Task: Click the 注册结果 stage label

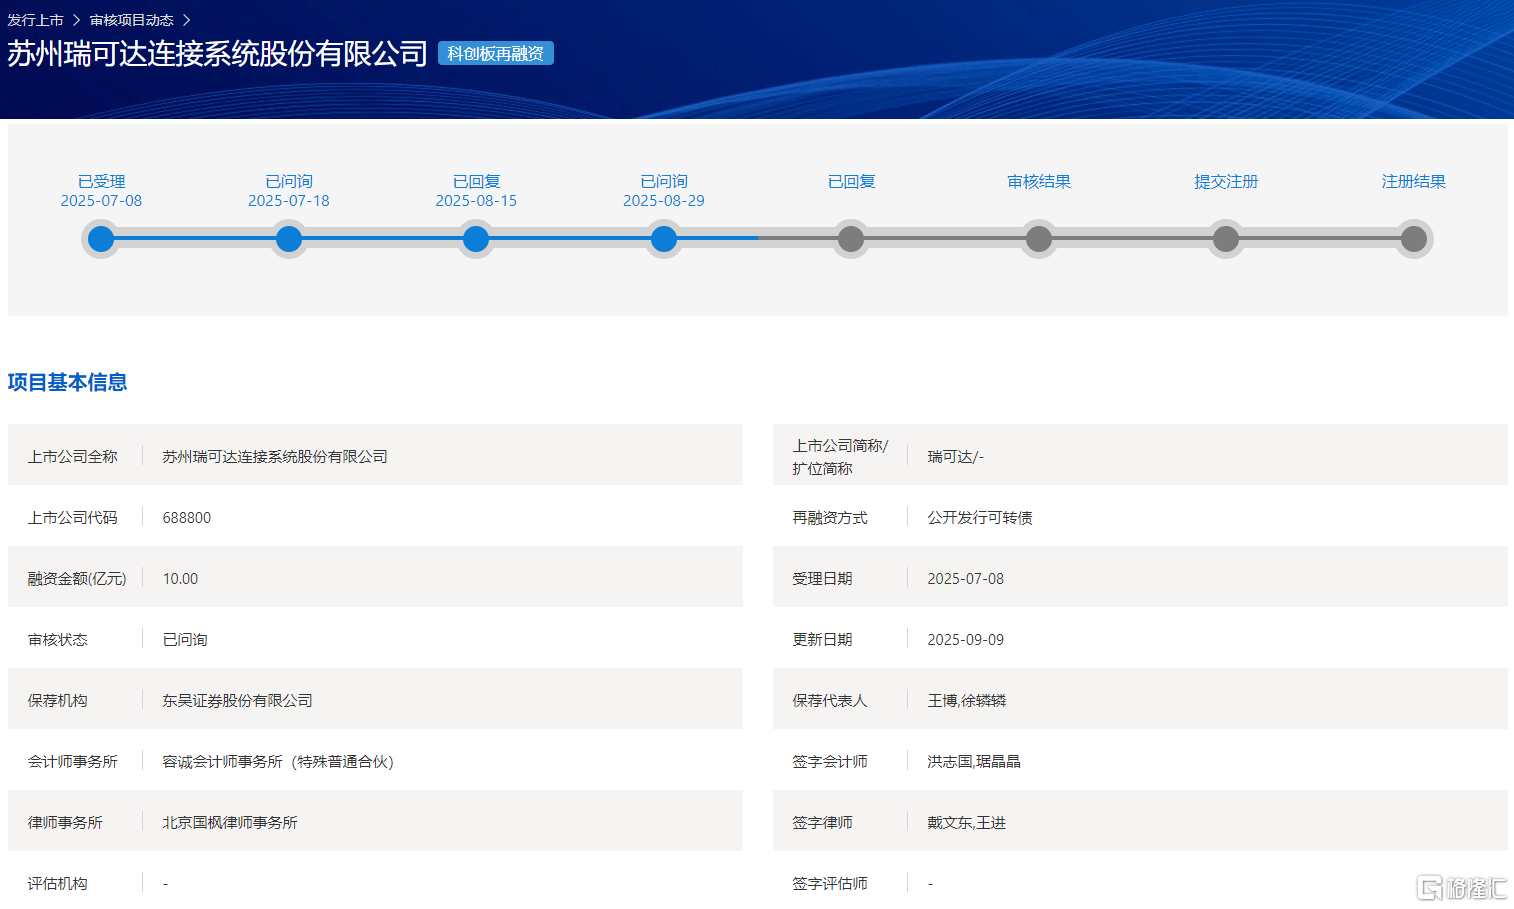Action: (1414, 181)
